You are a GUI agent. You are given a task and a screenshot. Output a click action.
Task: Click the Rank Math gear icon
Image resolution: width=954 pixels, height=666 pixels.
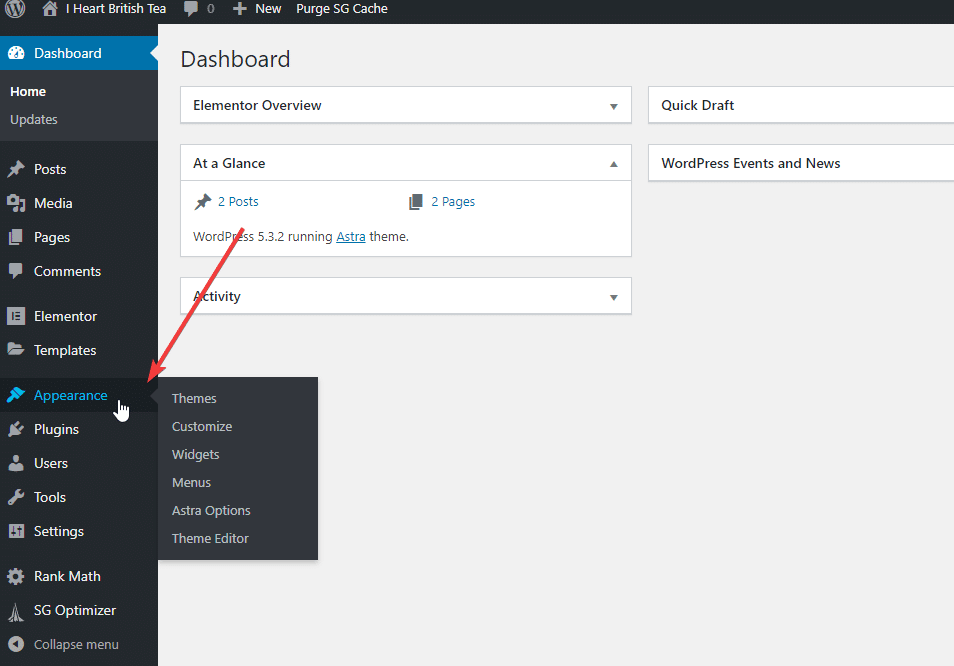coord(16,577)
